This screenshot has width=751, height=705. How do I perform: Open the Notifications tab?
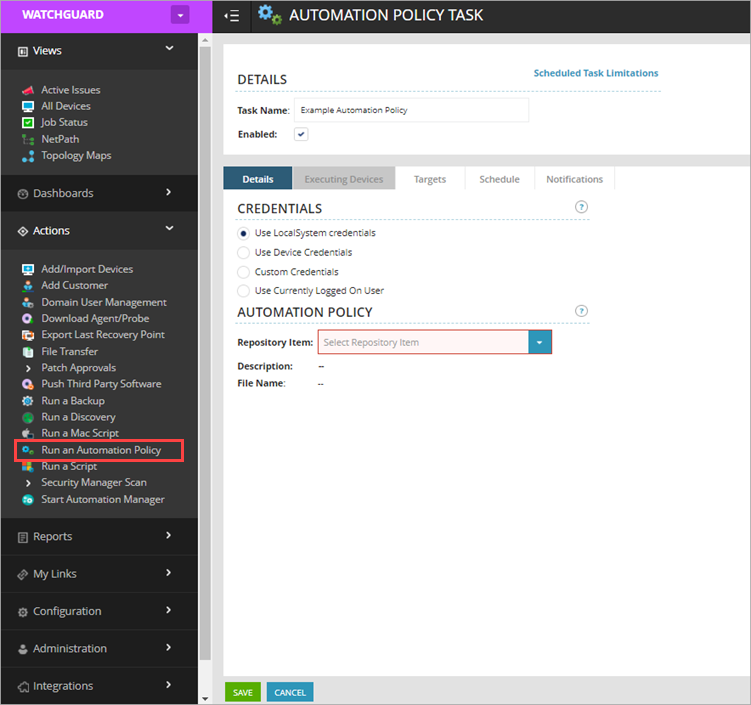pyautogui.click(x=575, y=179)
